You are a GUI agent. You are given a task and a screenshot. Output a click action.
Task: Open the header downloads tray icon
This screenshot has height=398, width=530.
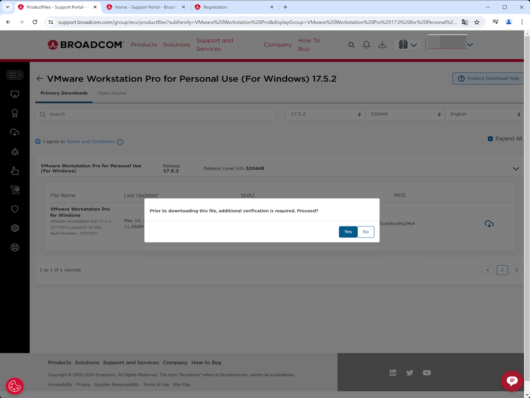click(382, 45)
